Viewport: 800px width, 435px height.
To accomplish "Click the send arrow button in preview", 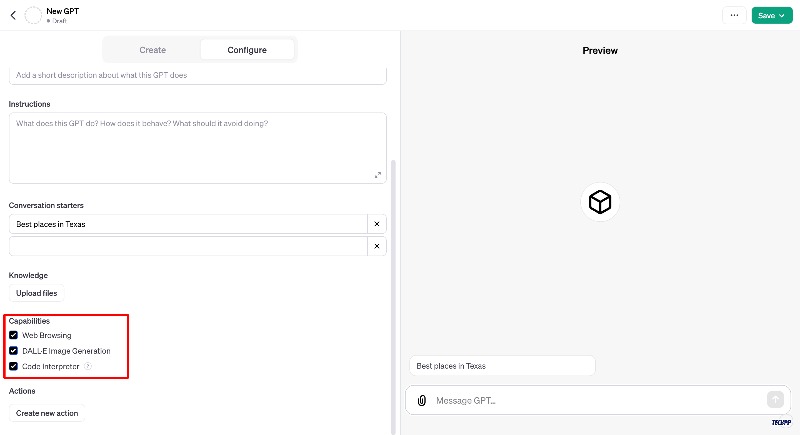I will click(x=775, y=399).
